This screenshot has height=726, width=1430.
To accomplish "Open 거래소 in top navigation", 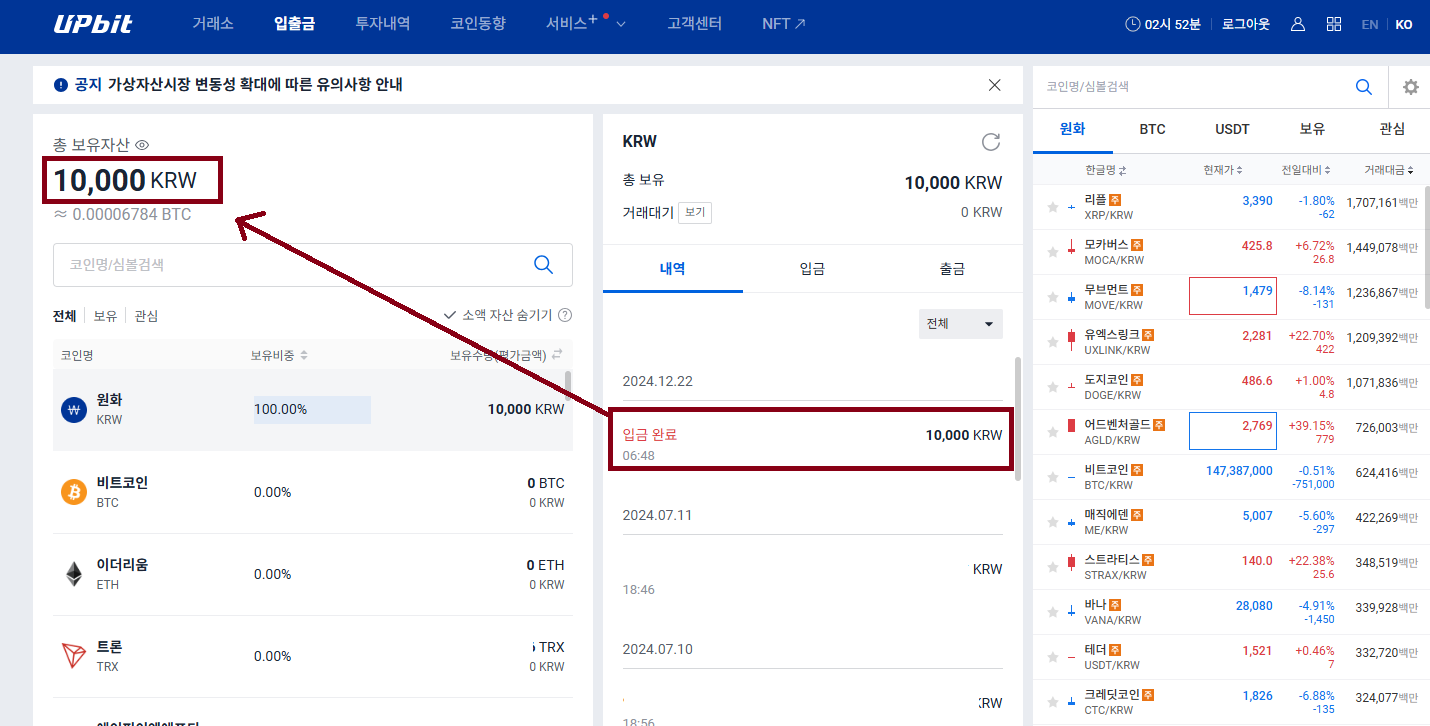I will [x=213, y=24].
